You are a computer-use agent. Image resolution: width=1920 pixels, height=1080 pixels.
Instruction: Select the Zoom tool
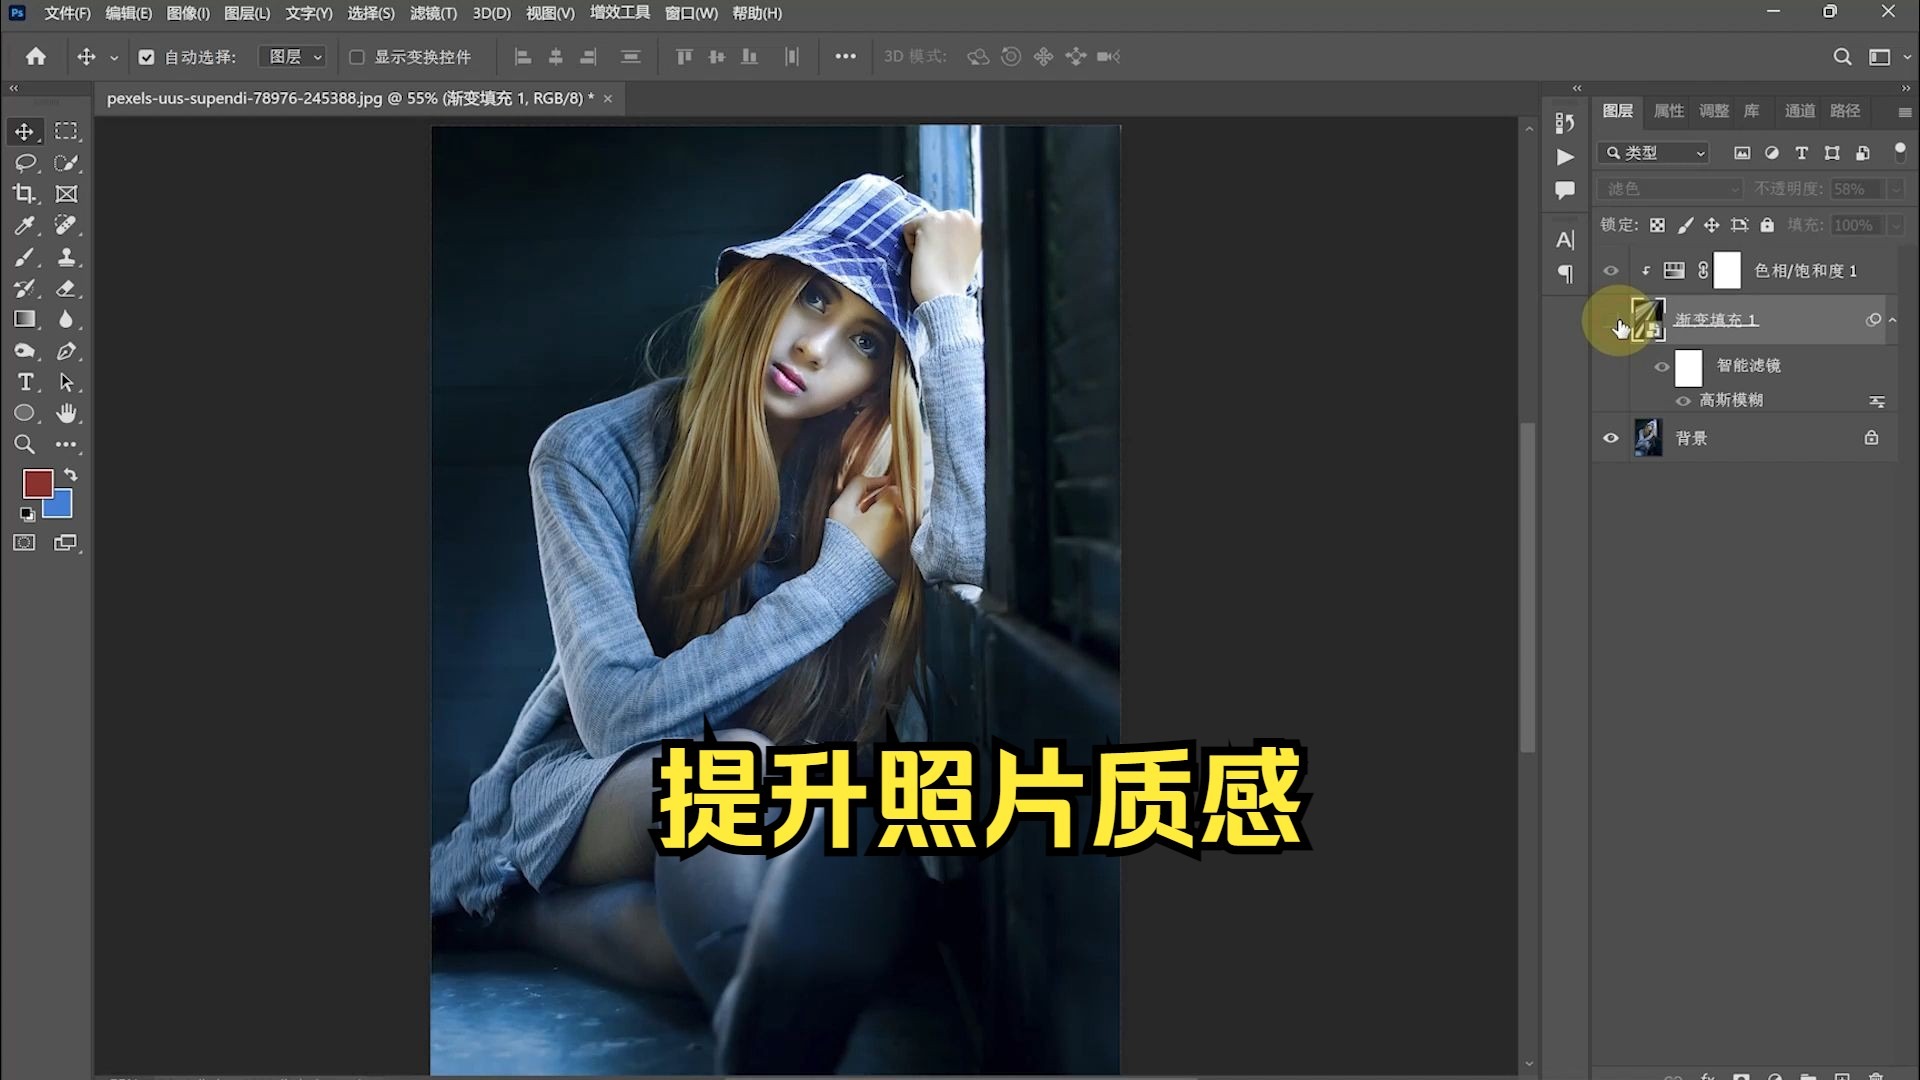pos(25,444)
